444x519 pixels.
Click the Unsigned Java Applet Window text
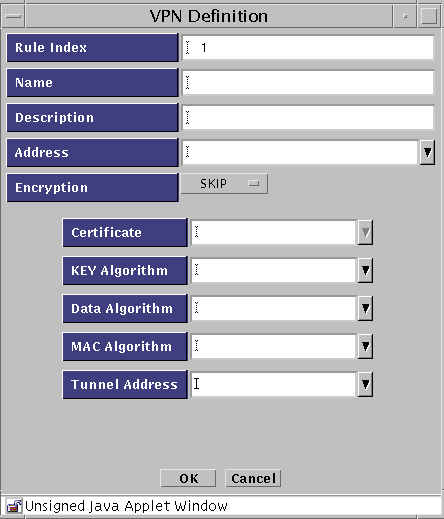(x=126, y=506)
